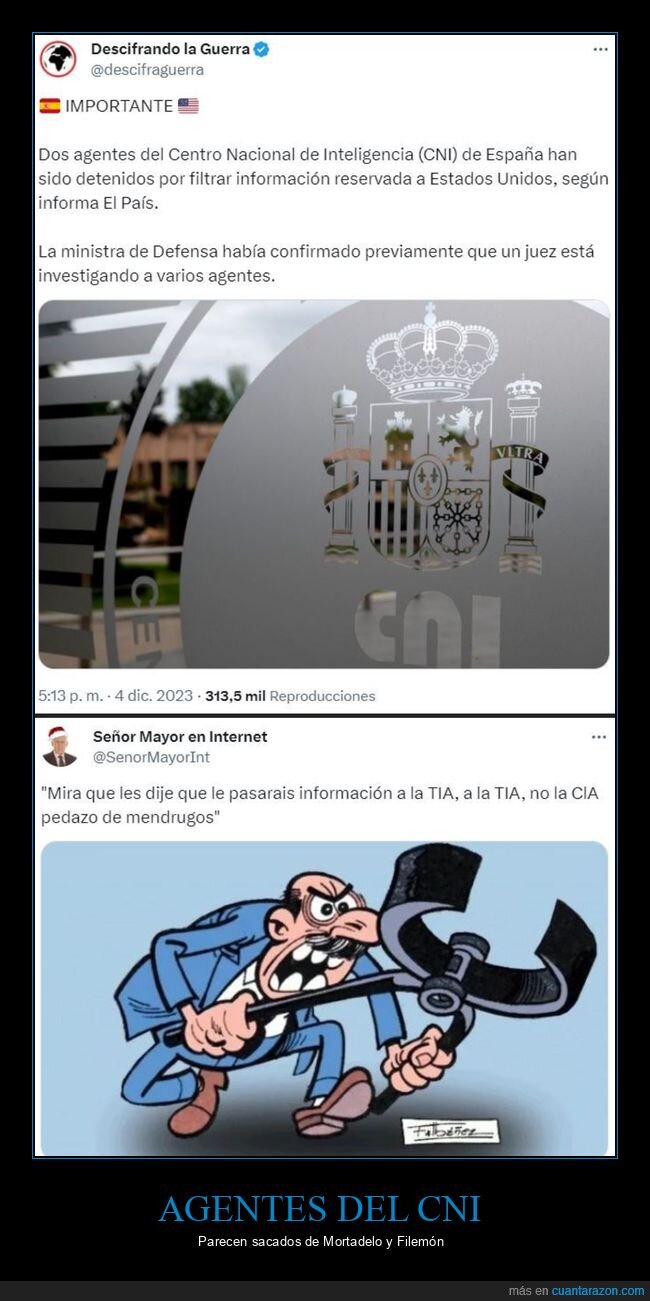Open second tweet's three-dot options menu
The image size is (650, 1301).
[598, 737]
